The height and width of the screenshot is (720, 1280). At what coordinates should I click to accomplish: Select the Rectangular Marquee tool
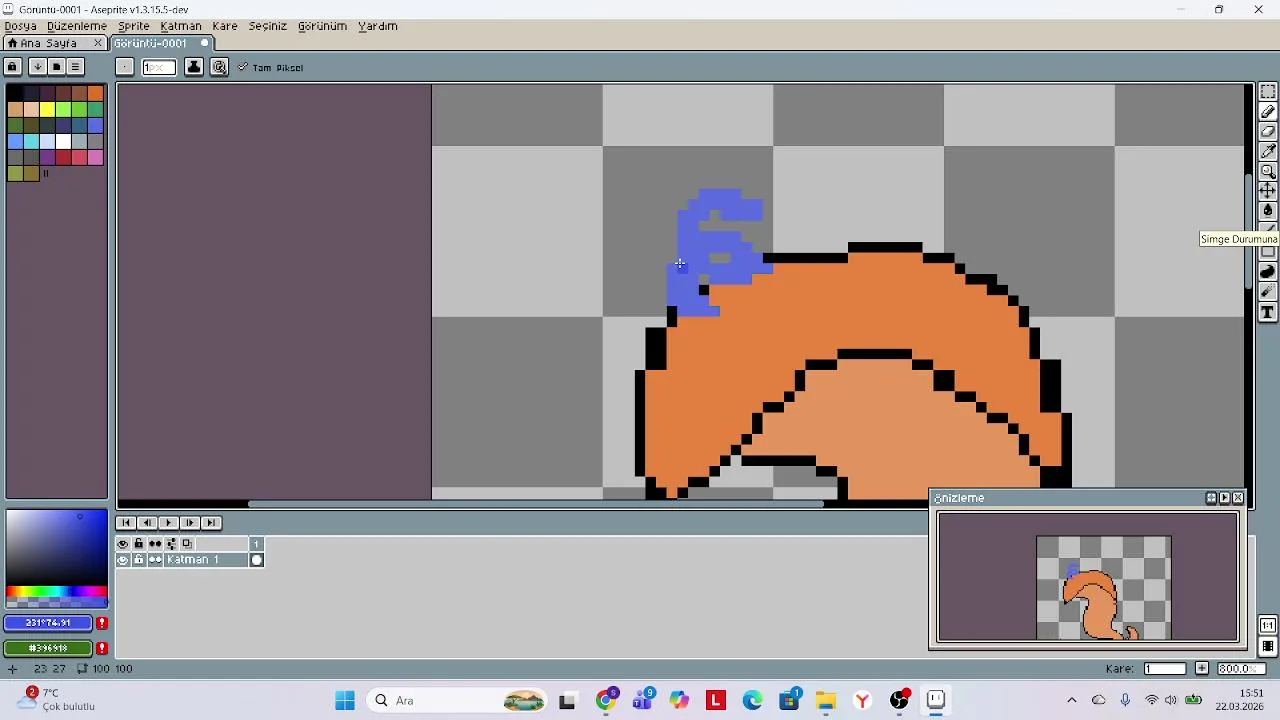click(x=1268, y=92)
